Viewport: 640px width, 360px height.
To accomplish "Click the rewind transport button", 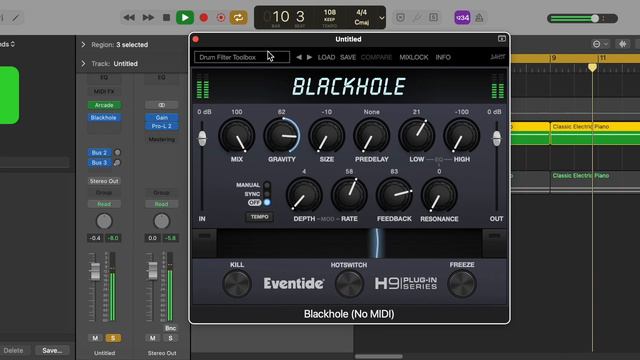I will (129, 18).
